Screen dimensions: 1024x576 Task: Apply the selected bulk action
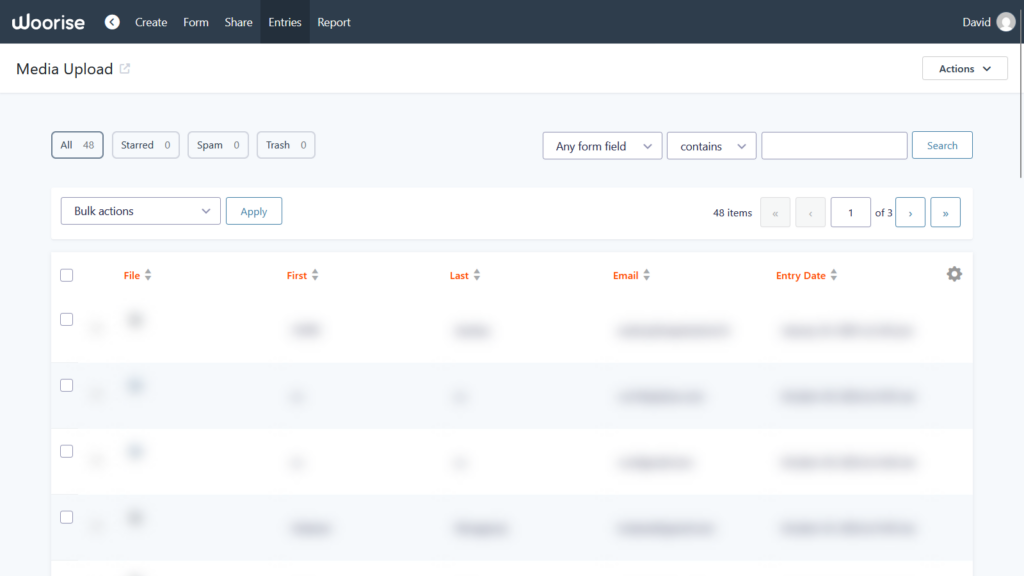253,210
